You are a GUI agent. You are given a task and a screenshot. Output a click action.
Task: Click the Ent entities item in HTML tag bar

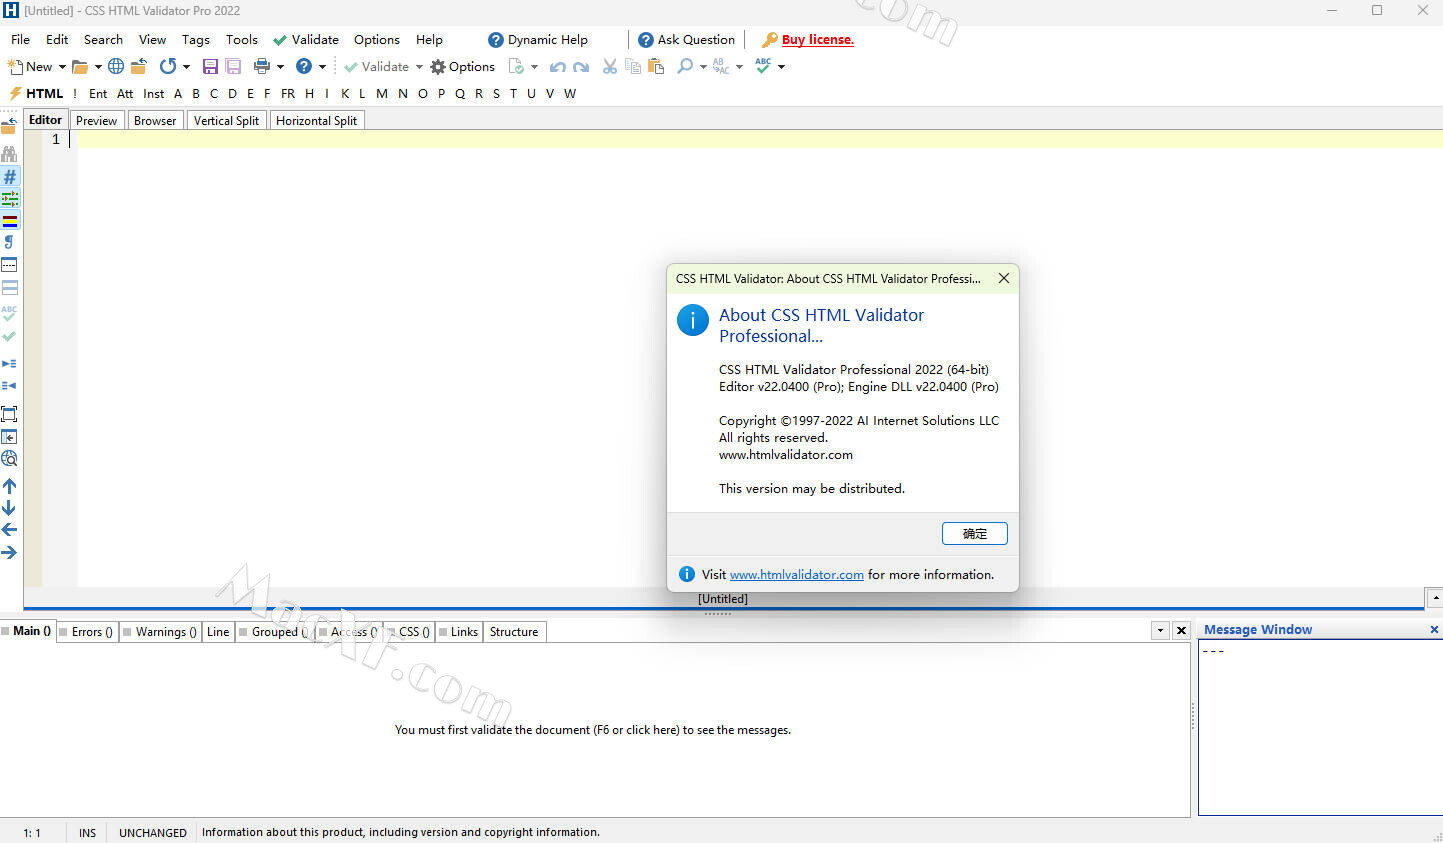pyautogui.click(x=98, y=94)
